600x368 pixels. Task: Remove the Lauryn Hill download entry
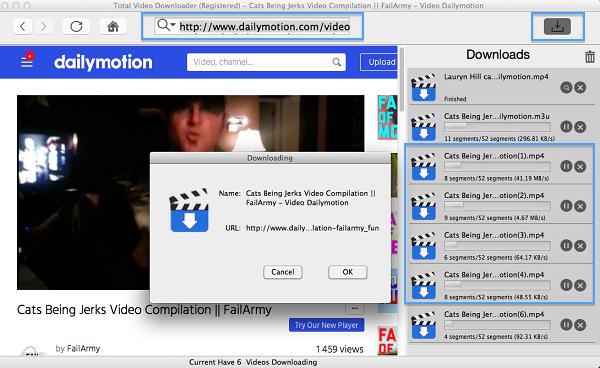pyautogui.click(x=580, y=88)
